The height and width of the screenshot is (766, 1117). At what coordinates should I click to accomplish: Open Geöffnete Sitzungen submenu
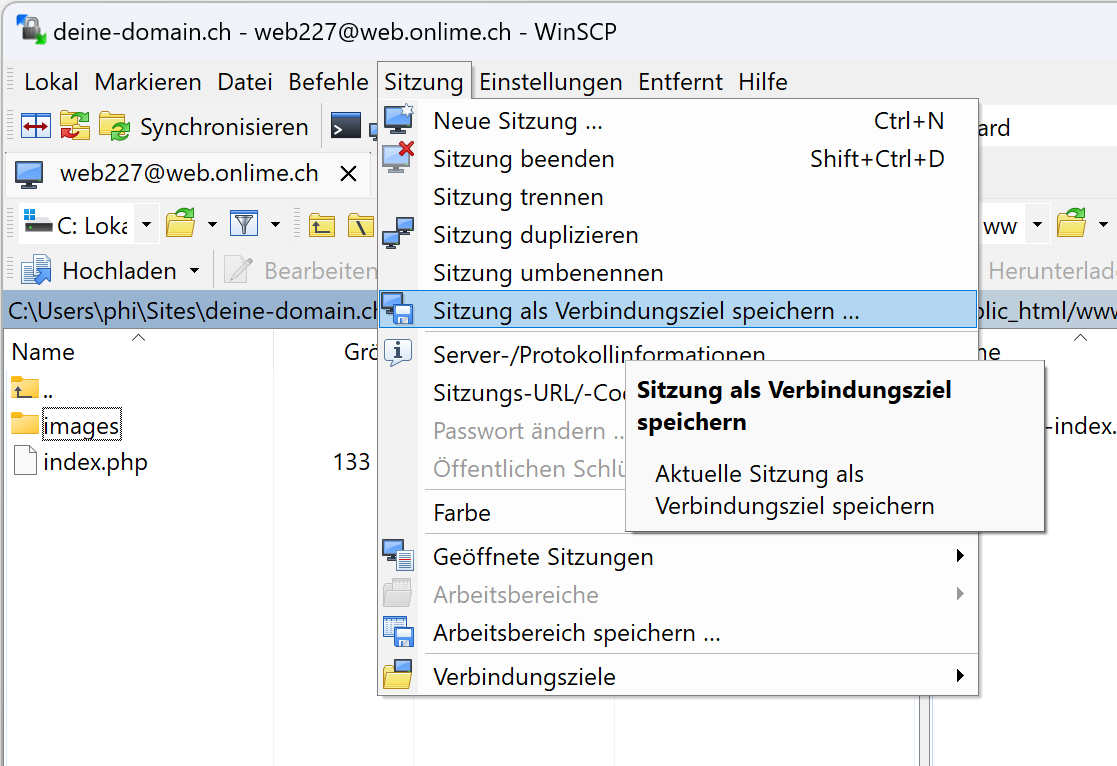677,557
